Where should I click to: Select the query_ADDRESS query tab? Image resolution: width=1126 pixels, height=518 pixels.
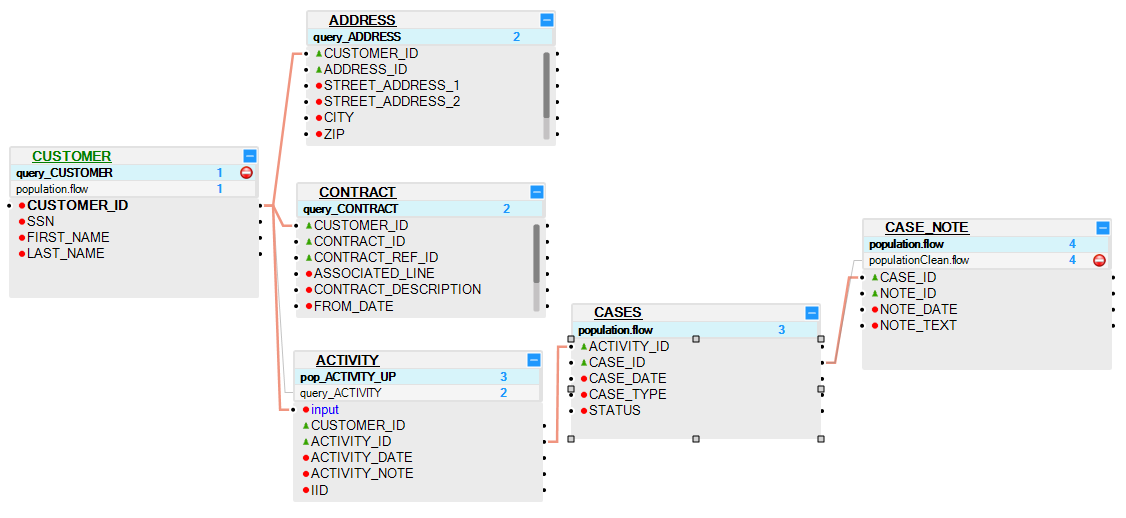[357, 37]
